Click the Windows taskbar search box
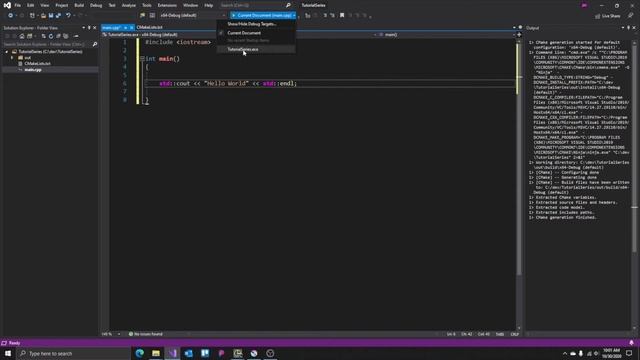The height and width of the screenshot is (360, 640). [x=73, y=353]
